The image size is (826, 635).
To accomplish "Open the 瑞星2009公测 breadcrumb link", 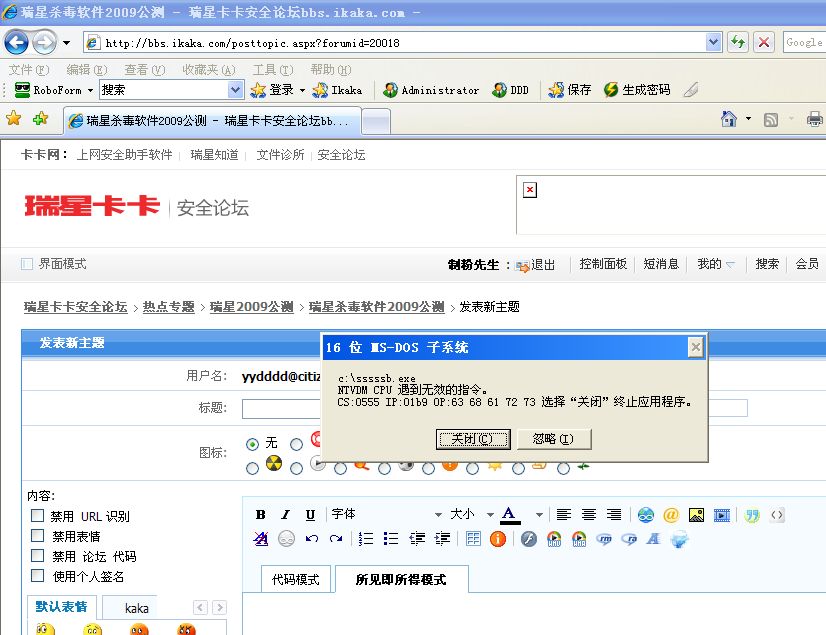I will [x=252, y=307].
